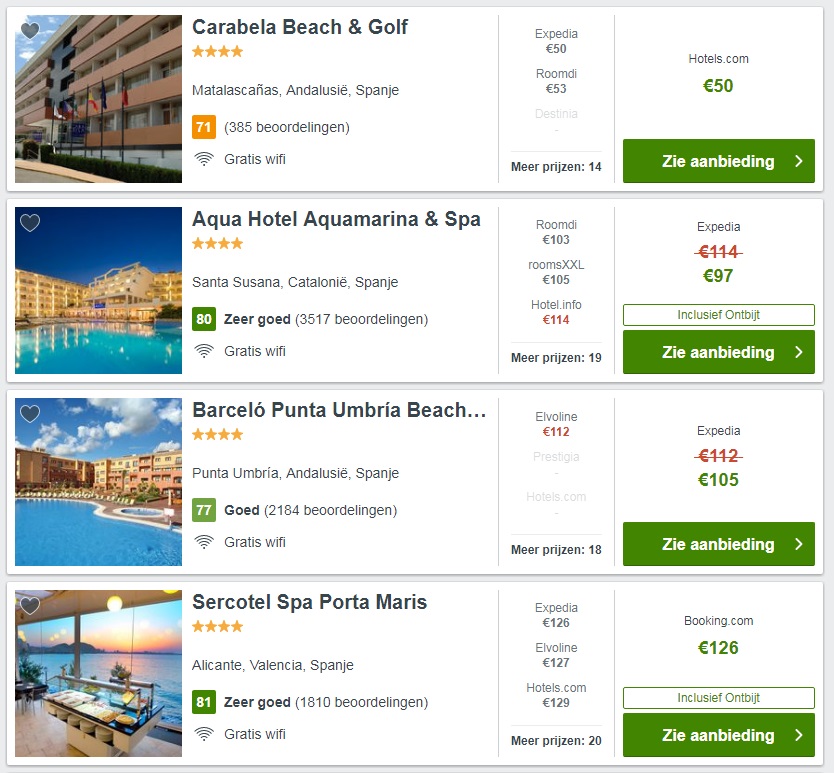The width and height of the screenshot is (834, 773).
Task: Toggle the favorite heart on Aqua Hotel Aquamarina
Action: [x=30, y=222]
